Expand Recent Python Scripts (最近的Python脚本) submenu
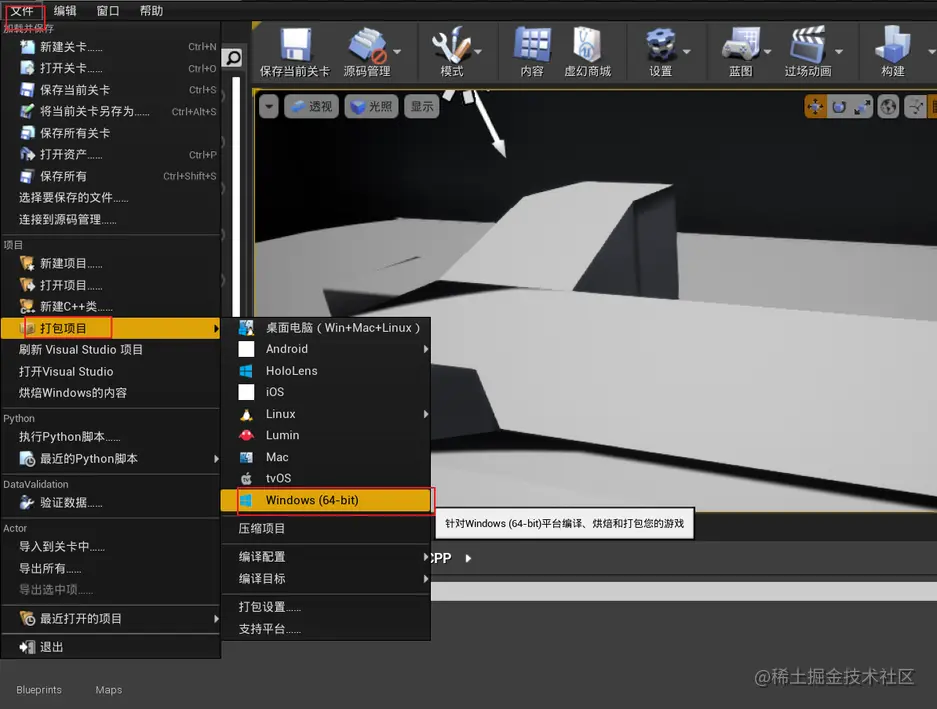 point(111,459)
